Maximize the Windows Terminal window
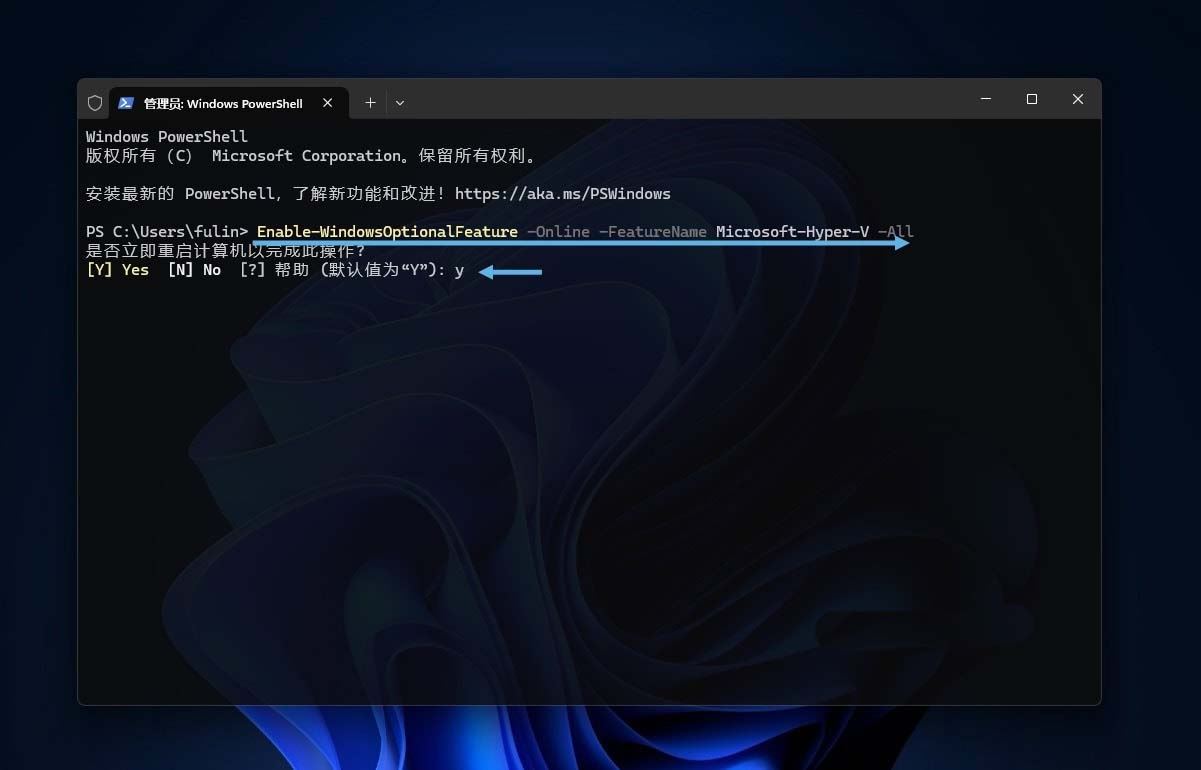This screenshot has height=770, width=1201. coord(1031,99)
